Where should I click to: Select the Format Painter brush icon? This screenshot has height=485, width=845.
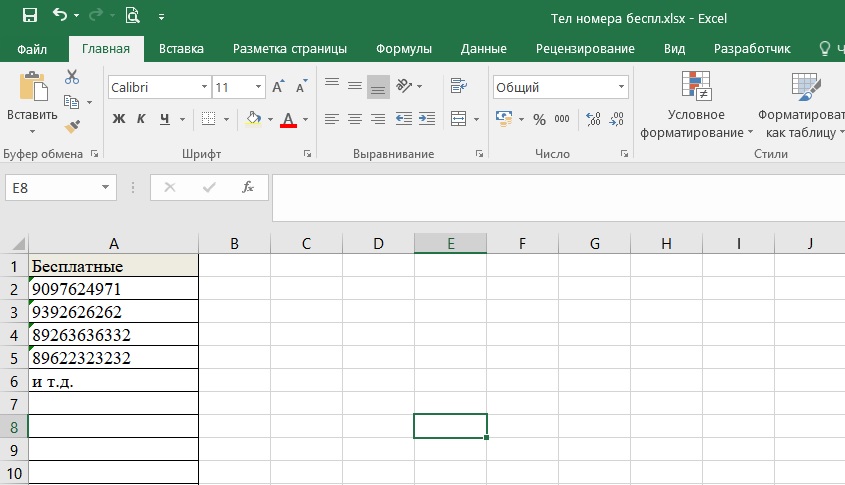72,126
